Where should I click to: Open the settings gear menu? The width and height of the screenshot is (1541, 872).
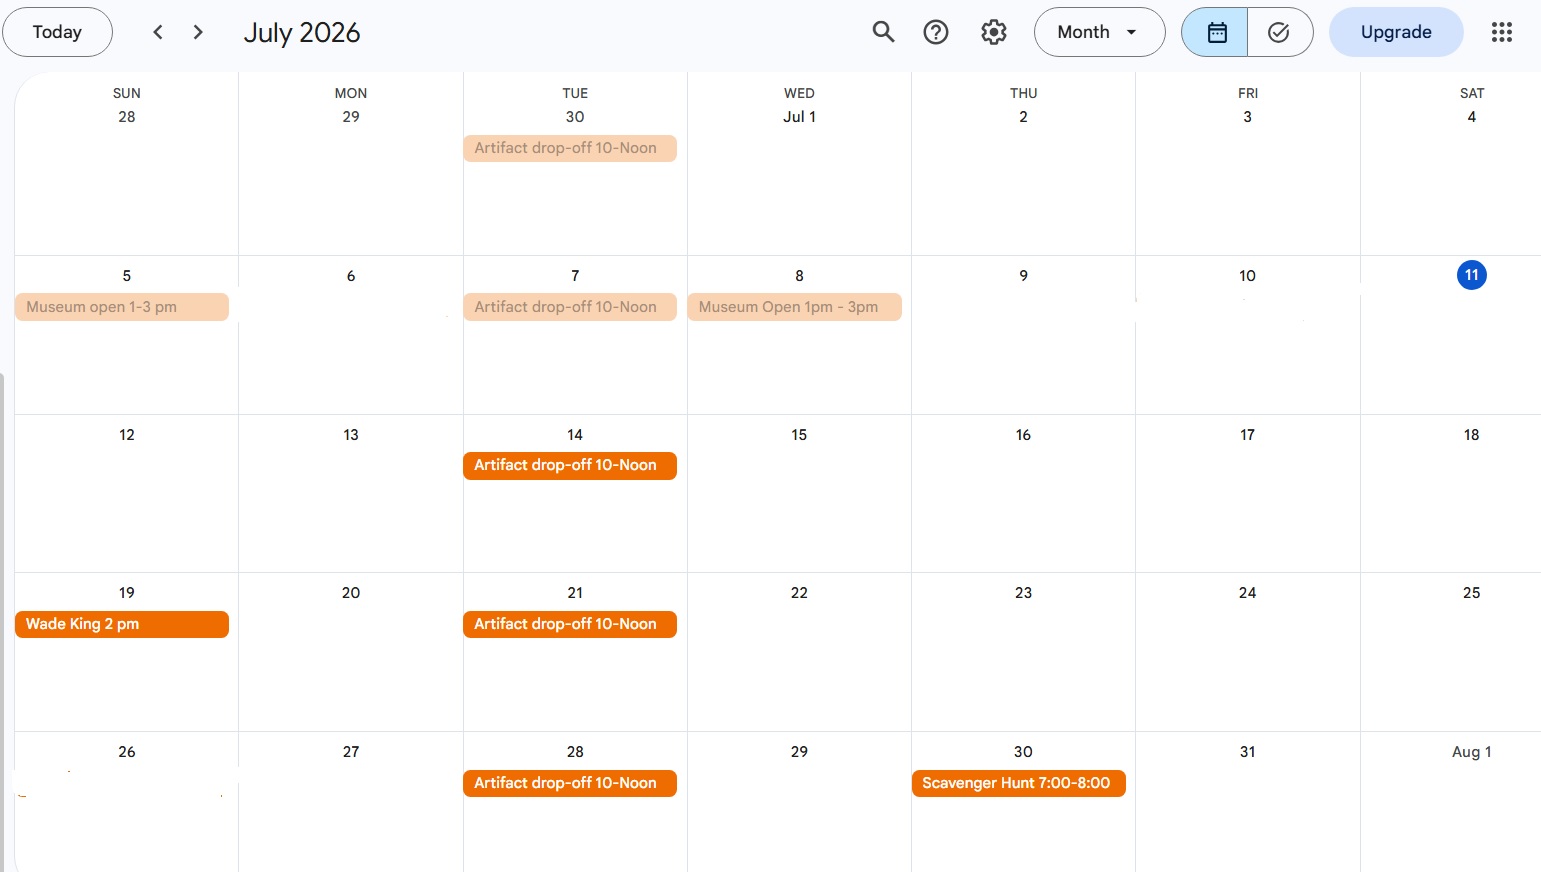[993, 32]
